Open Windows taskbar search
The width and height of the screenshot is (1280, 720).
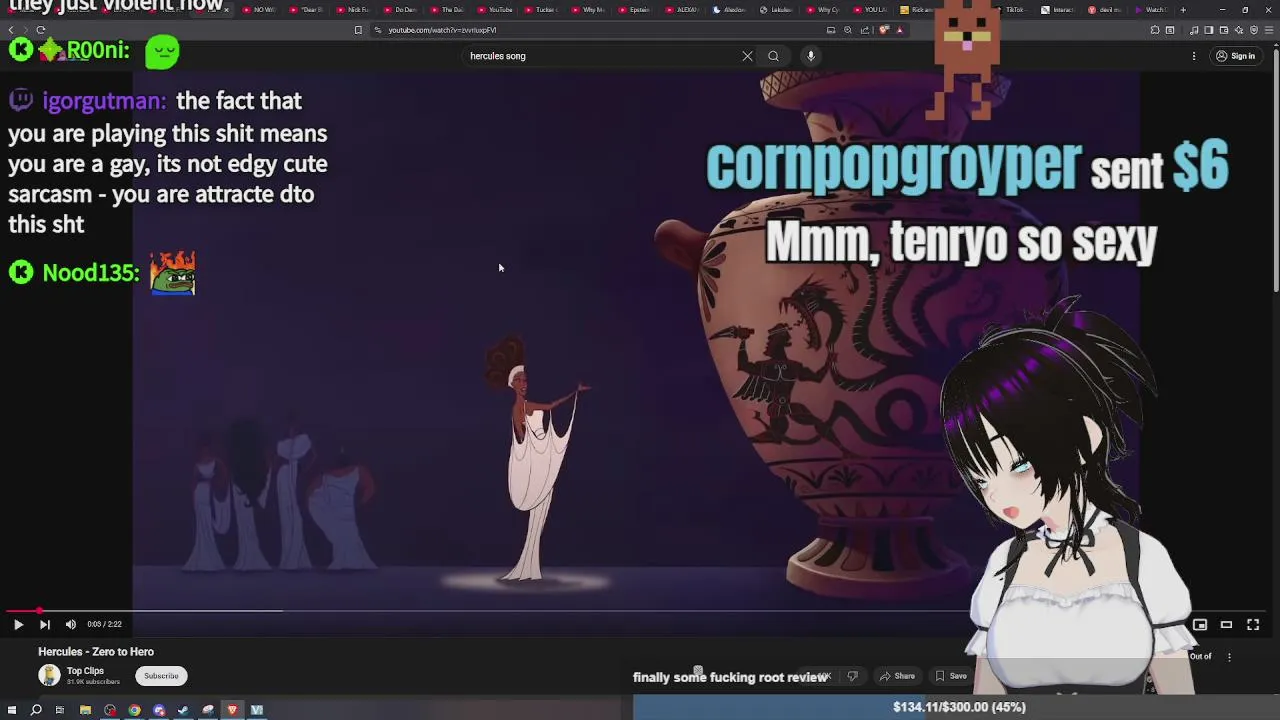click(x=36, y=710)
